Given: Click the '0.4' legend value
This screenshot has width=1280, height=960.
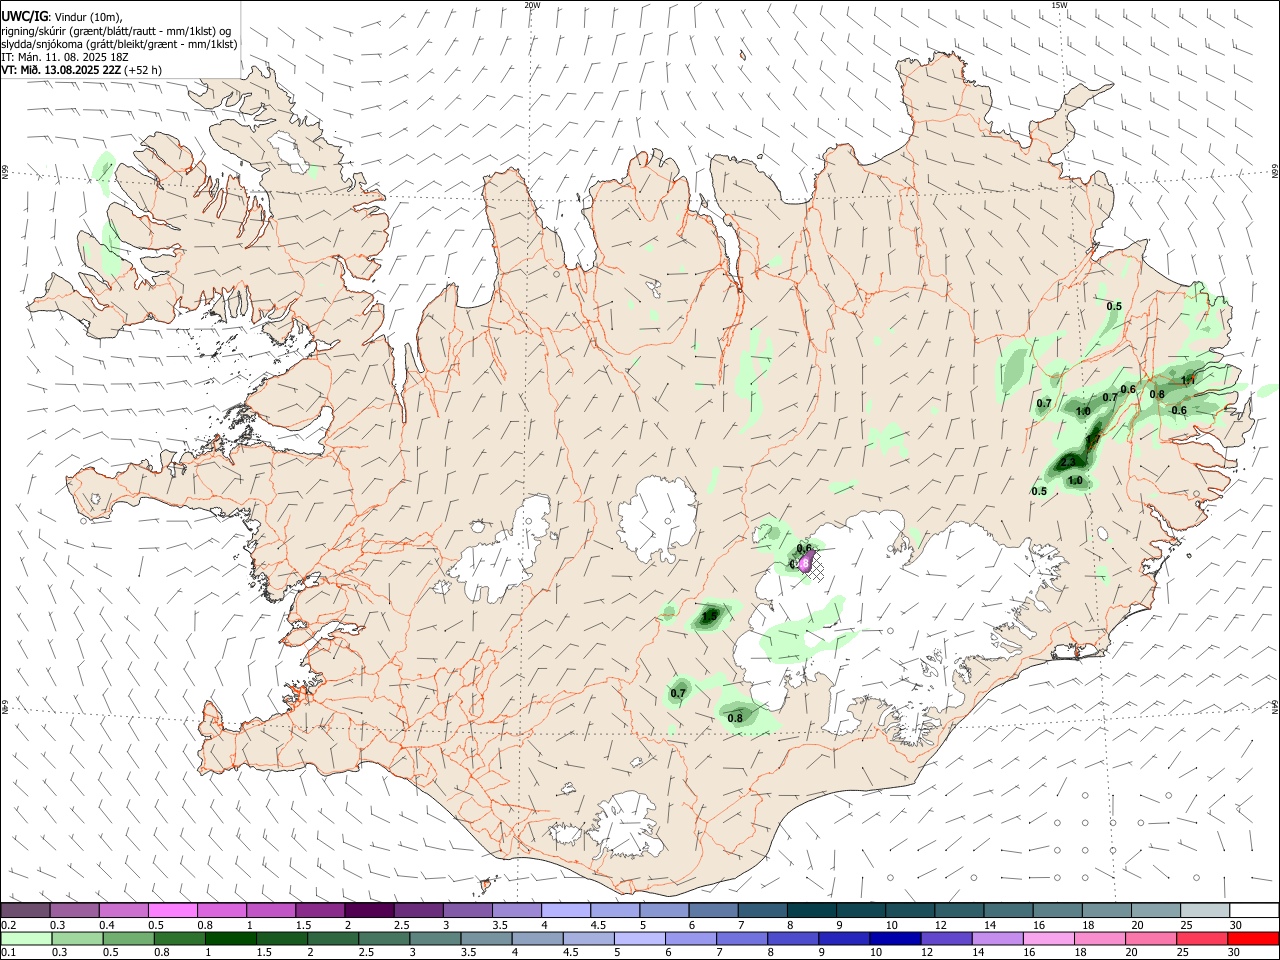Looking at the screenshot, I should [x=107, y=925].
